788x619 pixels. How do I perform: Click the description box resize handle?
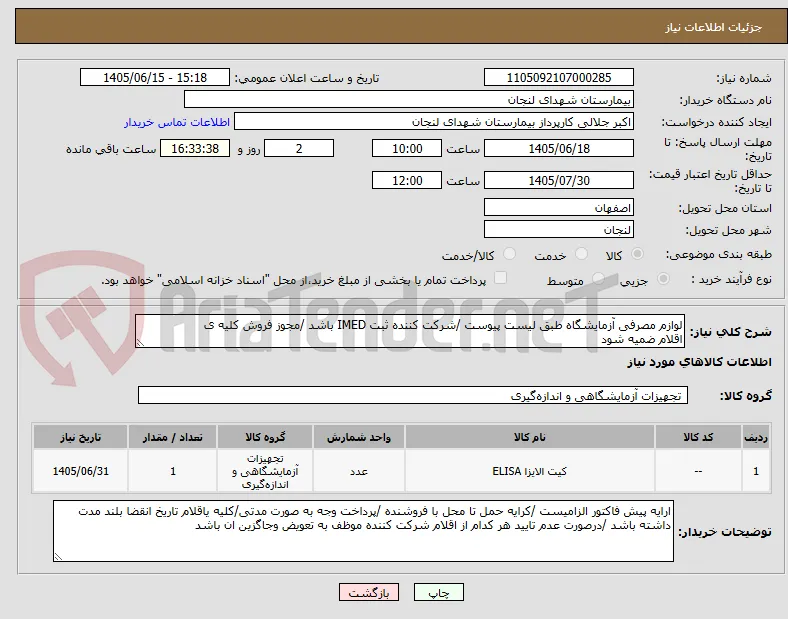click(x=140, y=343)
